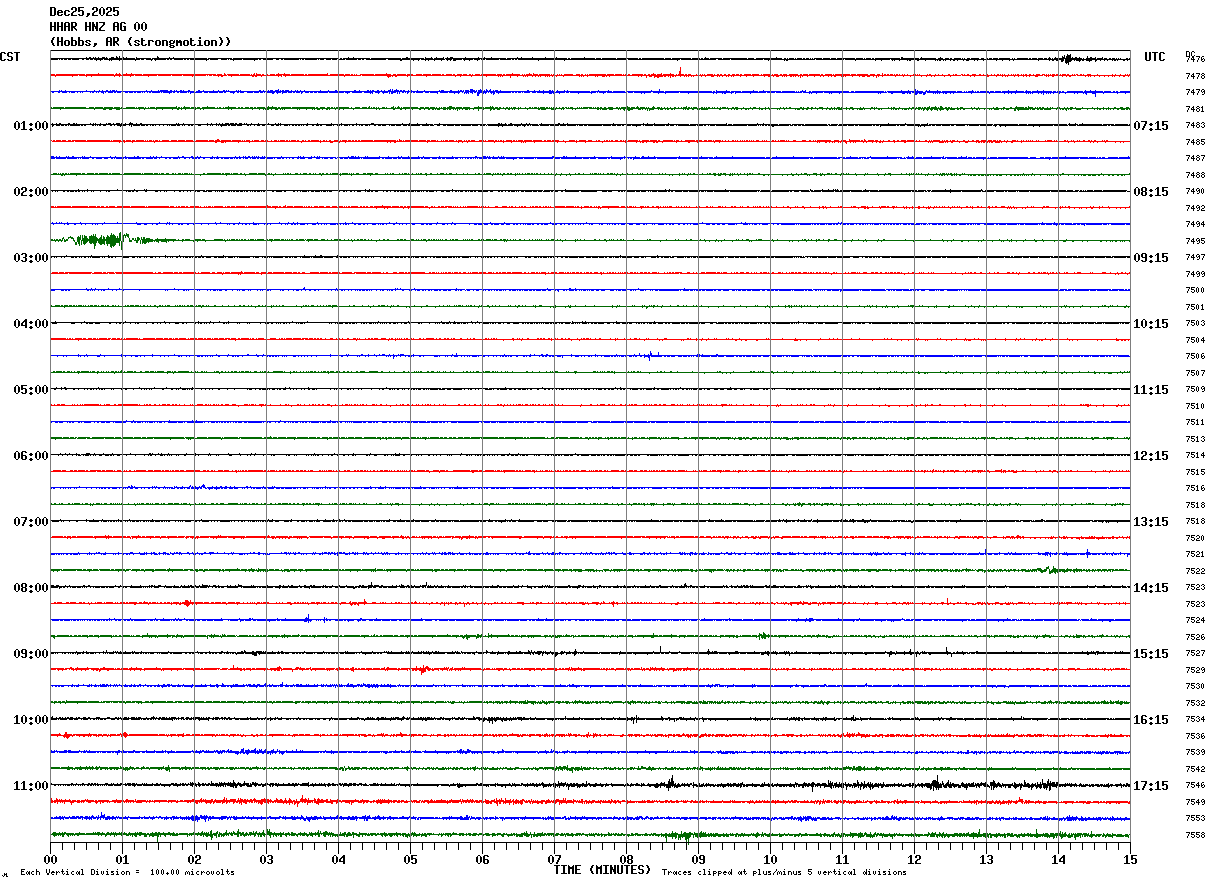The width and height of the screenshot is (1210, 886).
Task: Click the Each Vertical Division scale note
Action: click(x=127, y=872)
